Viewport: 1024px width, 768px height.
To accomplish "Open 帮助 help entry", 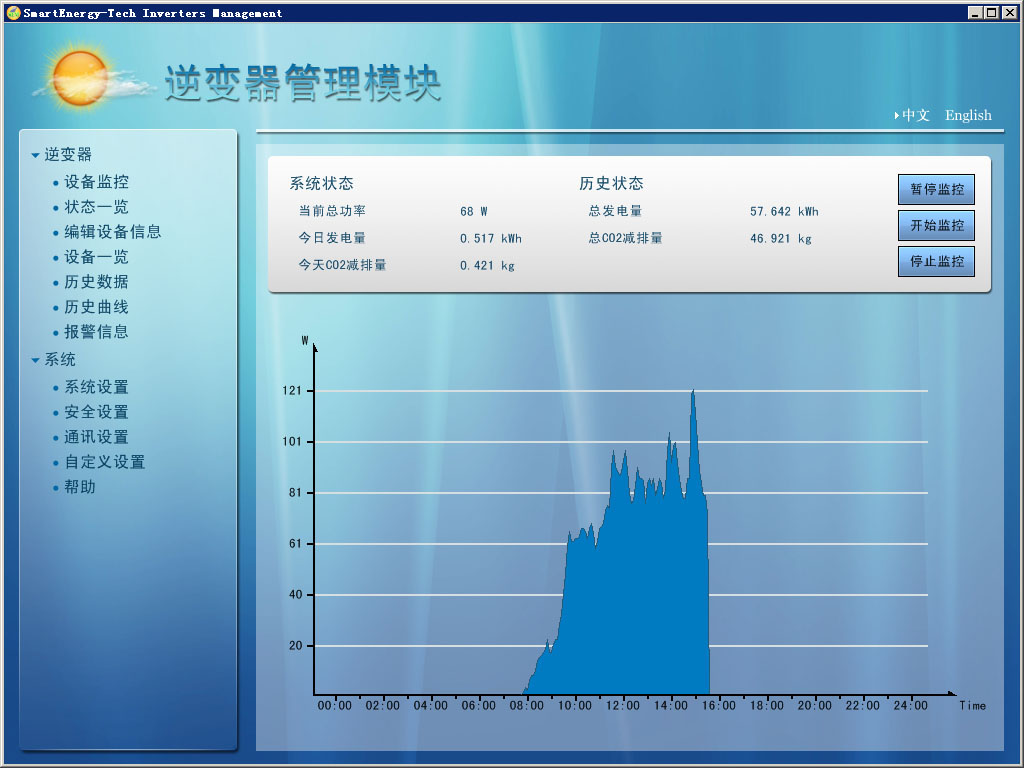I will (x=80, y=487).
